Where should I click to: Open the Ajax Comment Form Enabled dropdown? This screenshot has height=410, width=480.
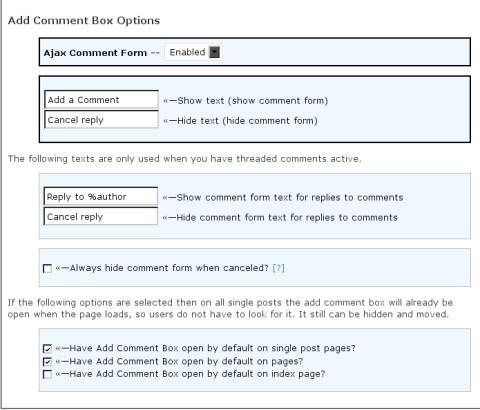pyautogui.click(x=193, y=52)
